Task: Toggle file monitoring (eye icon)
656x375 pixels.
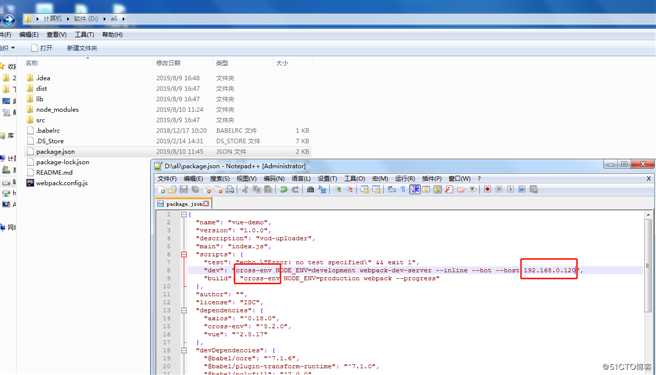Action: click(472, 190)
